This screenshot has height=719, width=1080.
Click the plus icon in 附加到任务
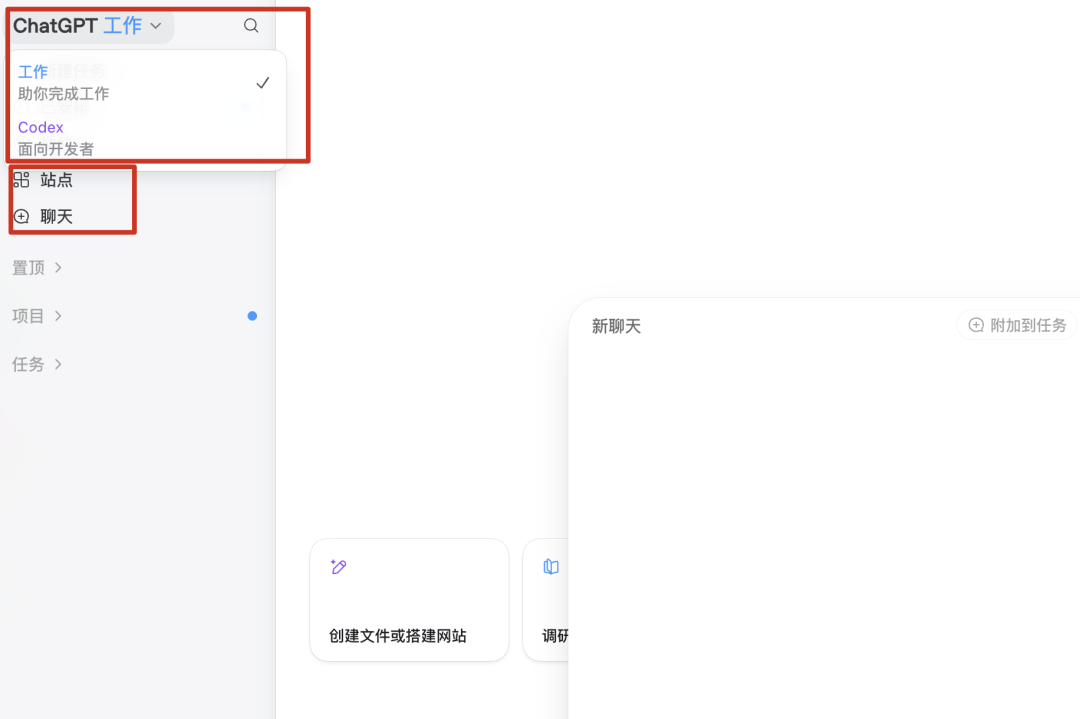click(x=976, y=325)
